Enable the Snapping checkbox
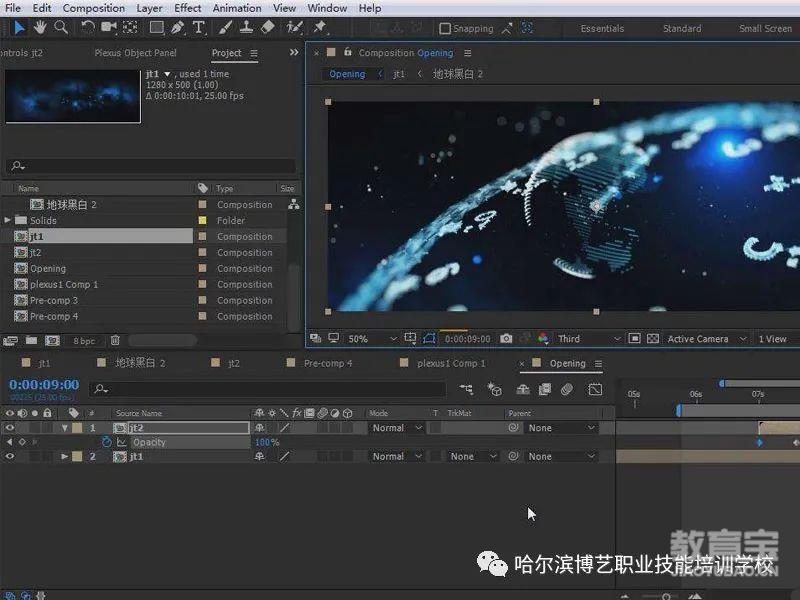The width and height of the screenshot is (800, 600). click(445, 29)
